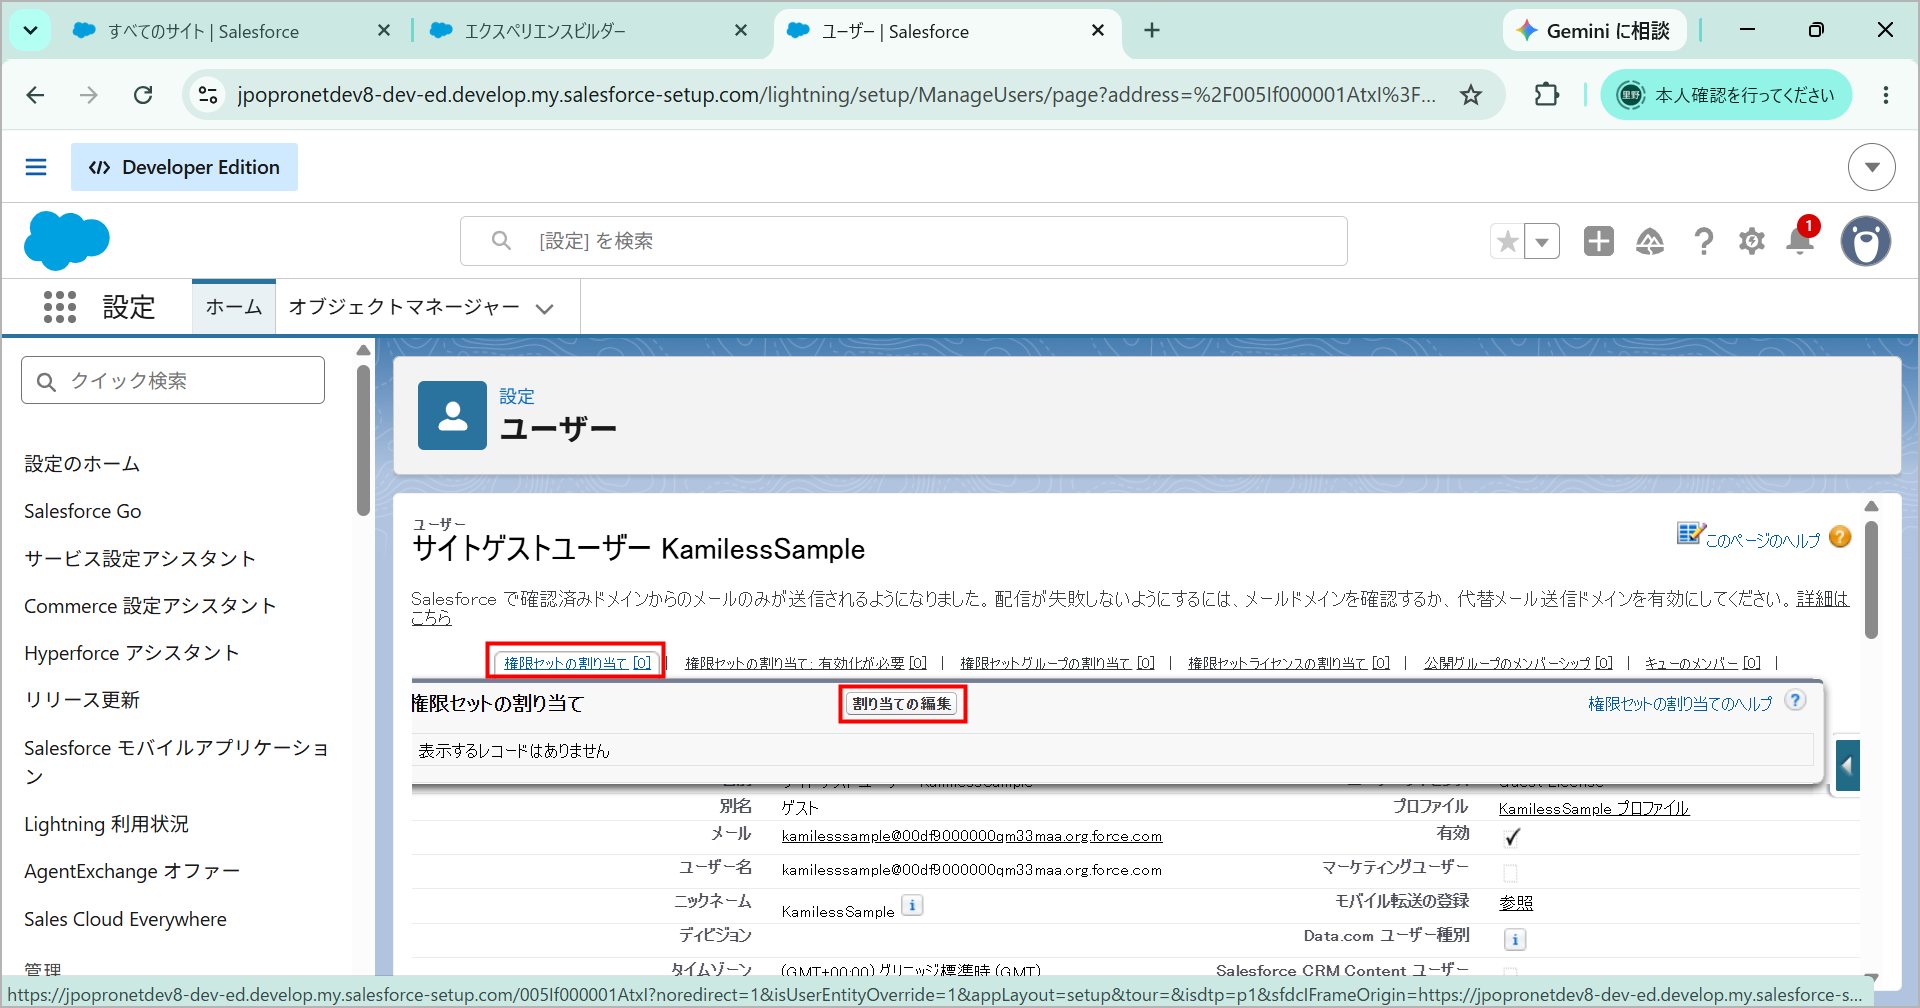Open the global actions plus icon
The image size is (1920, 1008).
(1599, 241)
